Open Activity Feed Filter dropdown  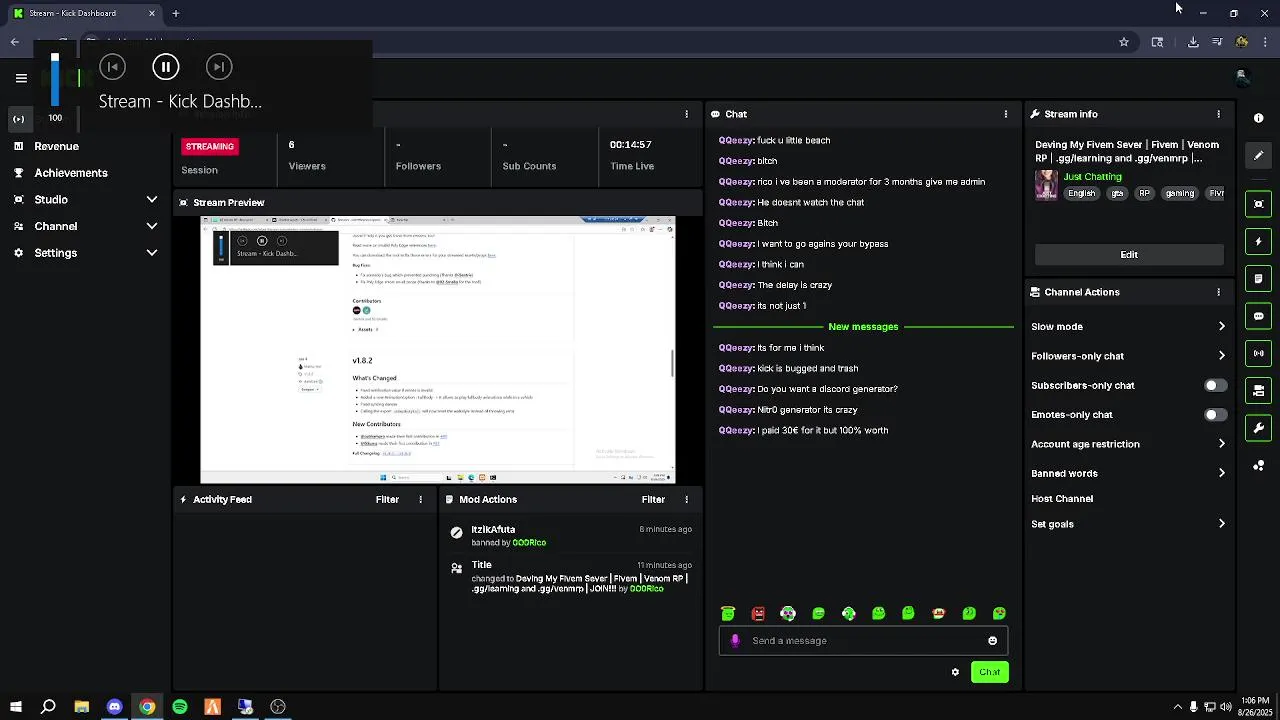pos(387,499)
